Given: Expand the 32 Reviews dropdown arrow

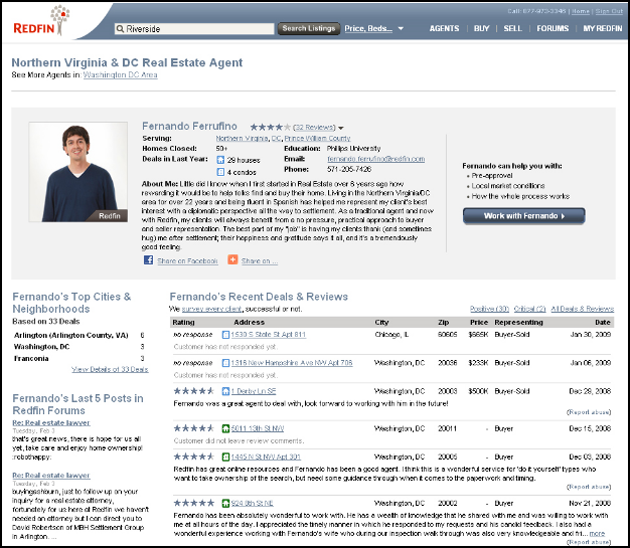Looking at the screenshot, I should pyautogui.click(x=341, y=128).
